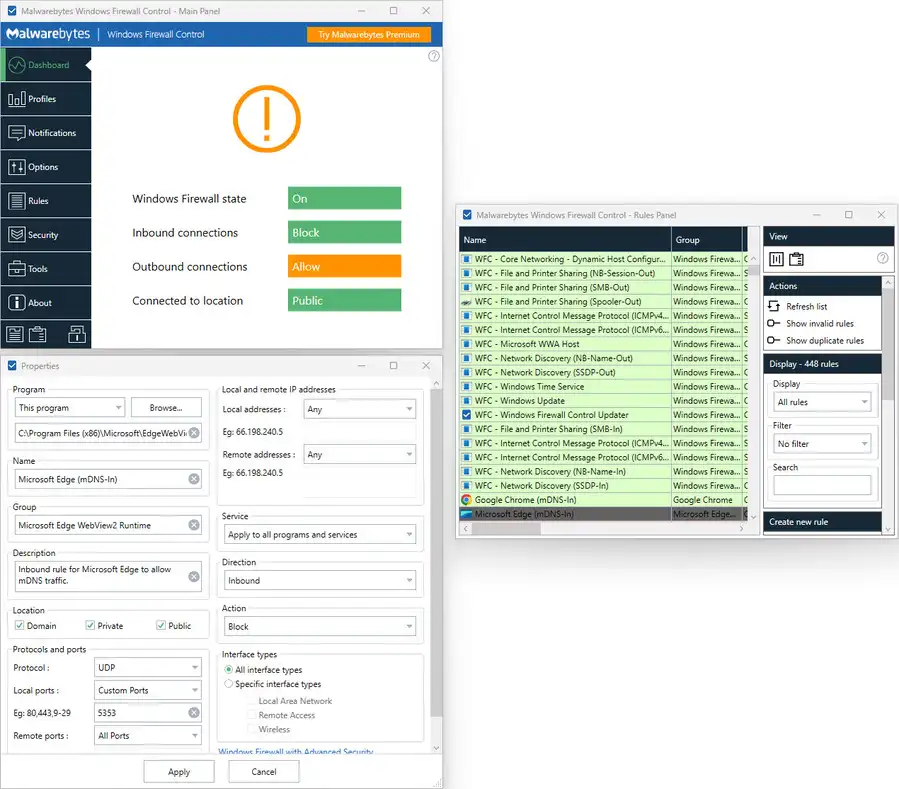
Task: Open the Protocol dropdown showing UDP
Action: pos(147,667)
